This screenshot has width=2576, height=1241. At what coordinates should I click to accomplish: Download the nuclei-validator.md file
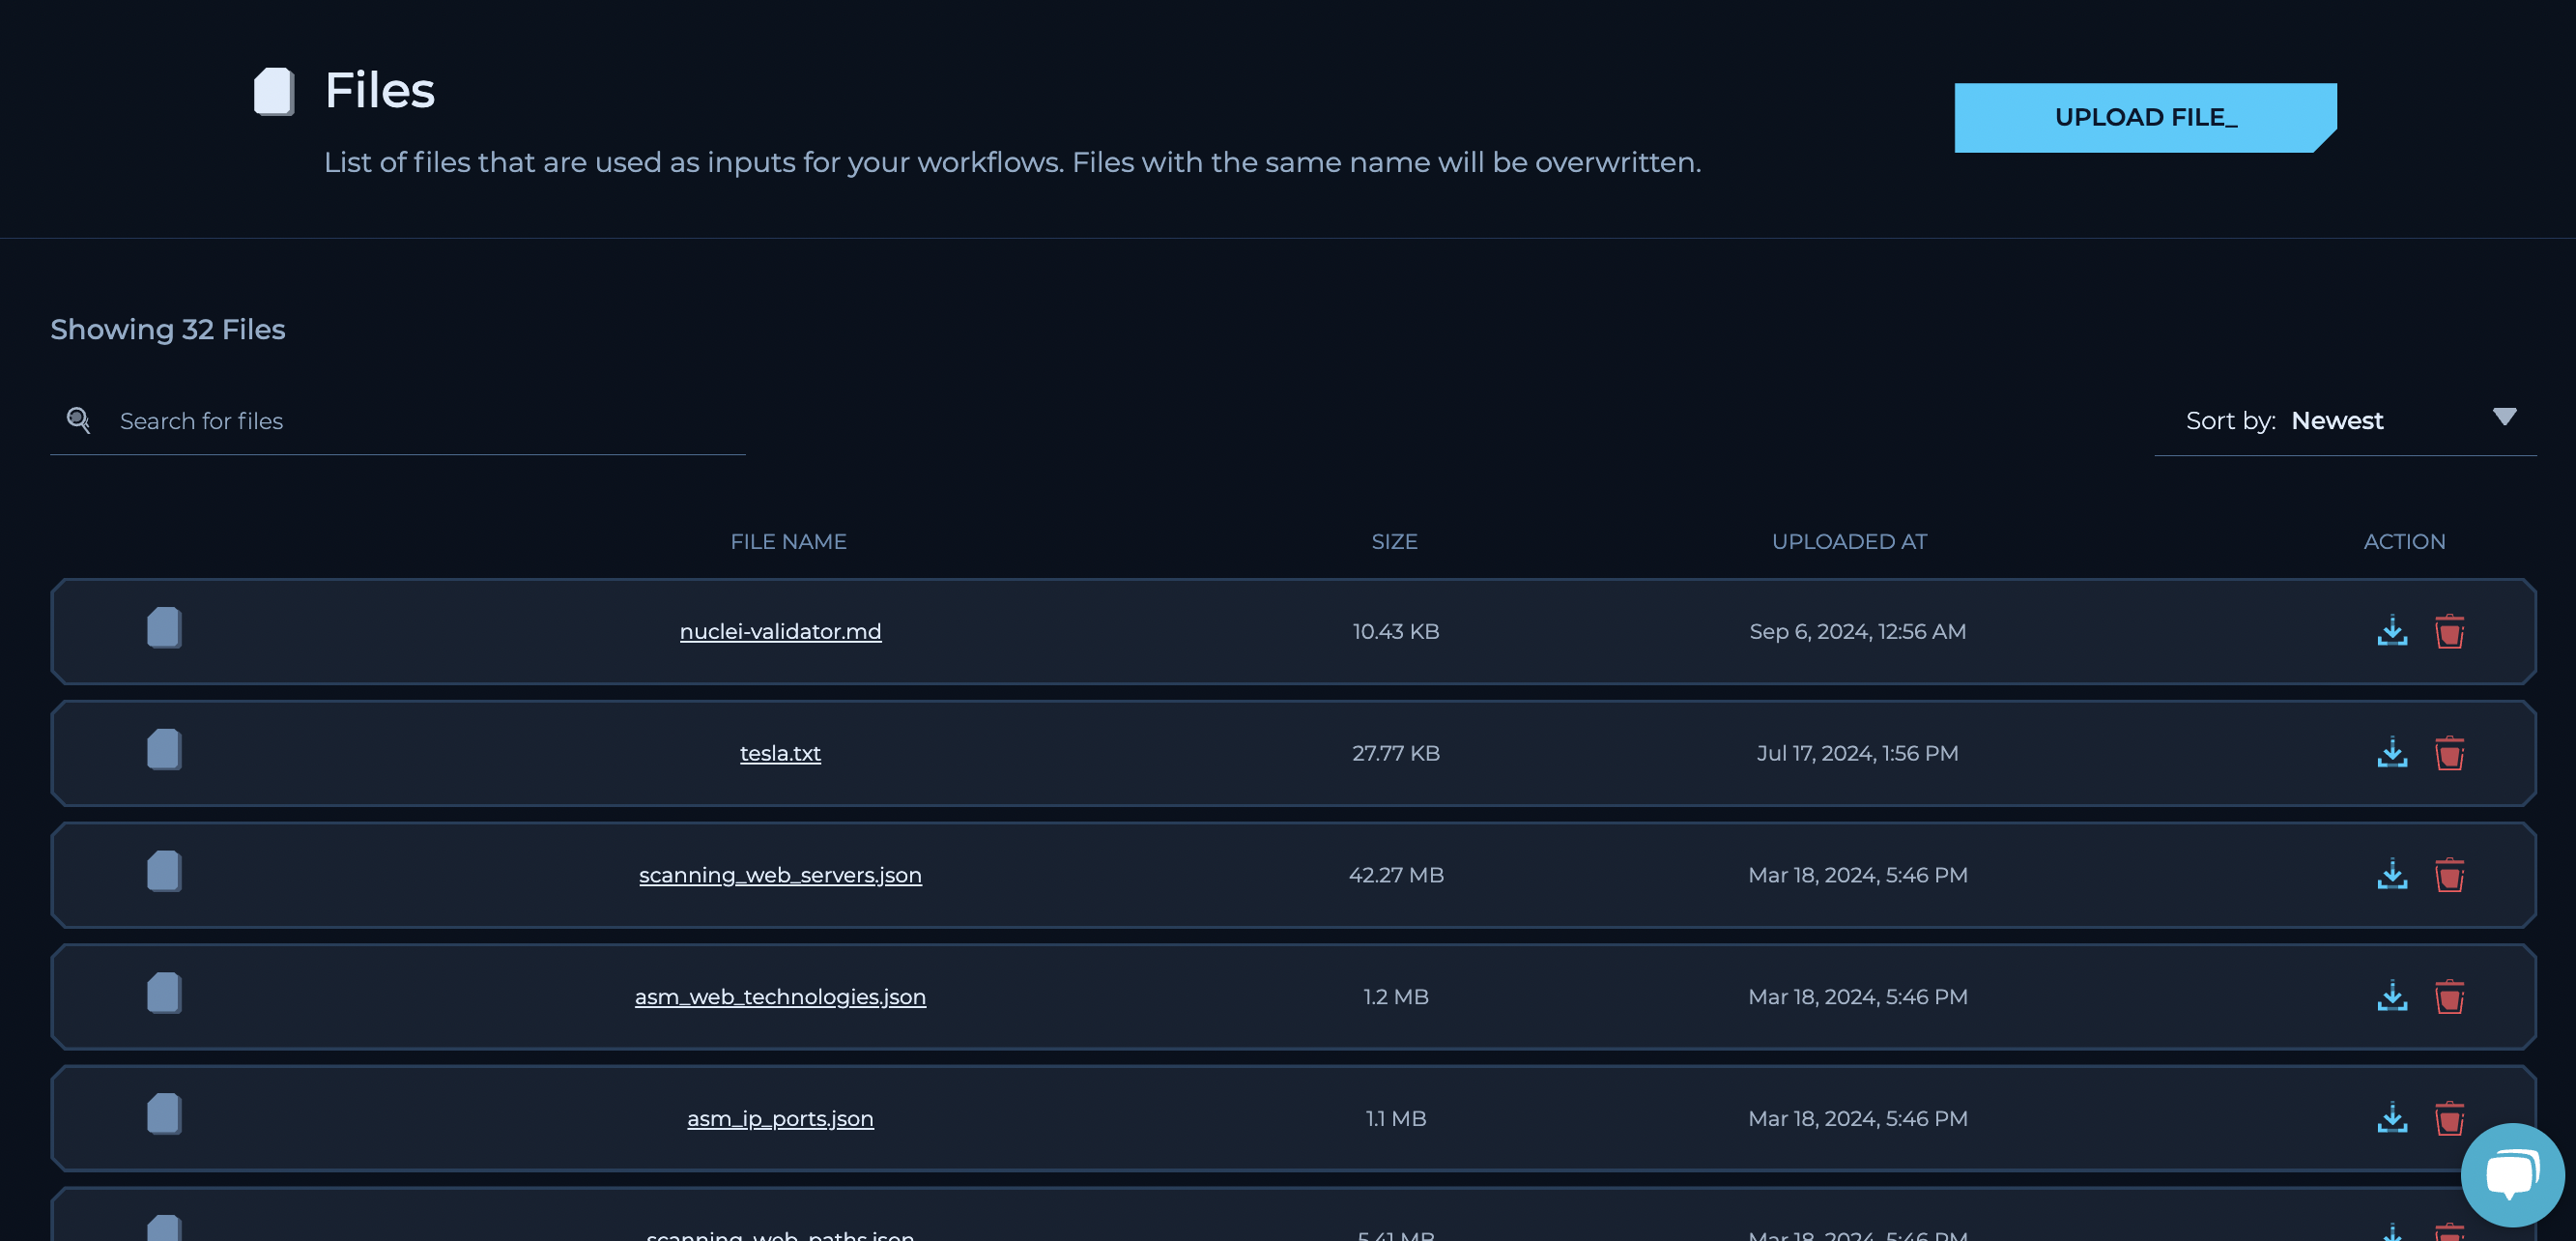pyautogui.click(x=2392, y=631)
